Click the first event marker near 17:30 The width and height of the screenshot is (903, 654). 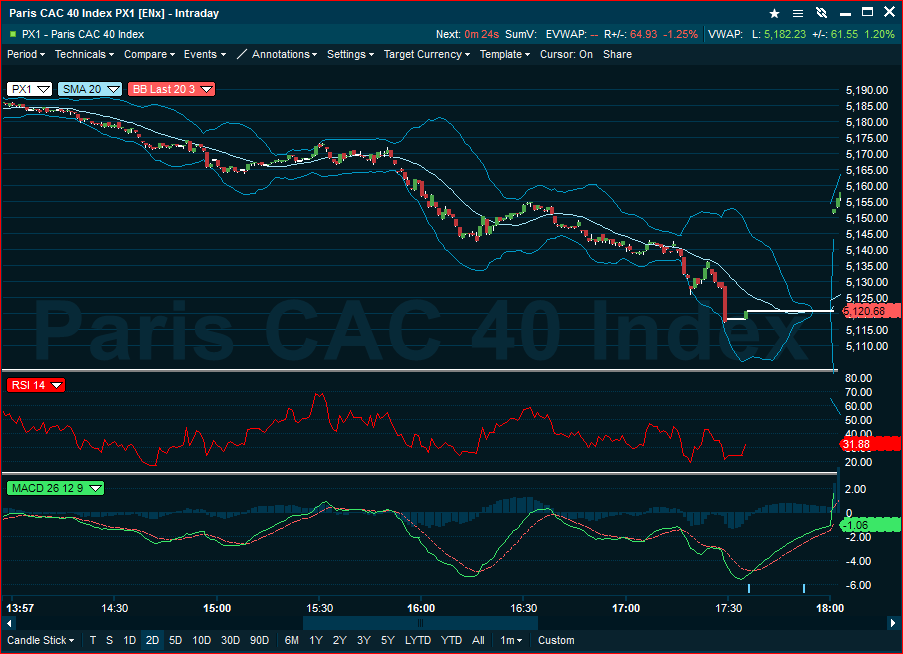pos(749,588)
